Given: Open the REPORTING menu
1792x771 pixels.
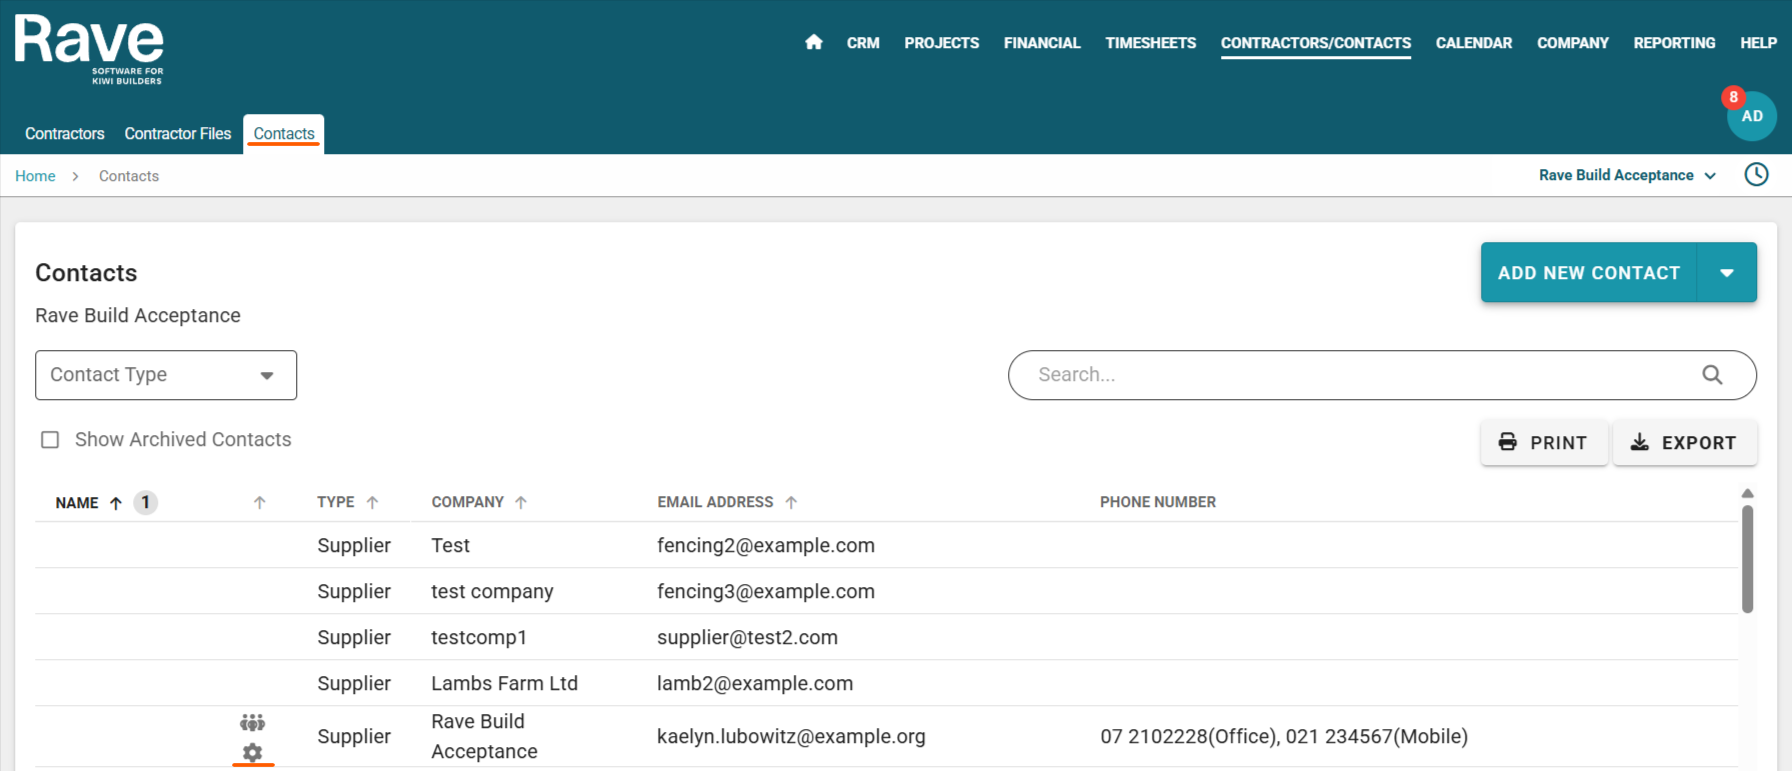Looking at the screenshot, I should point(1674,43).
